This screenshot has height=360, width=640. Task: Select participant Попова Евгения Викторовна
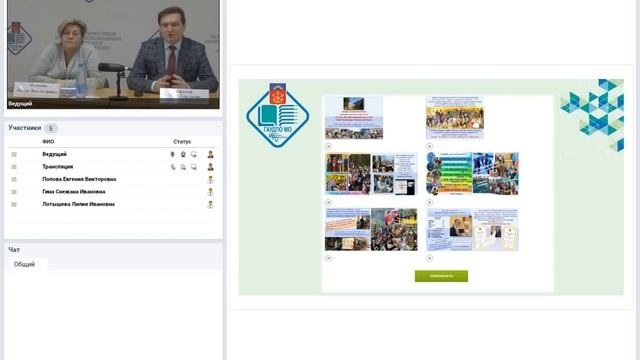coord(79,179)
